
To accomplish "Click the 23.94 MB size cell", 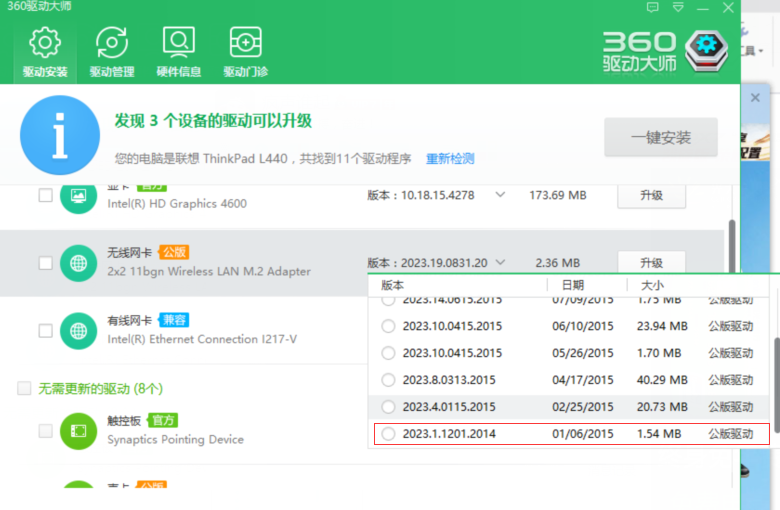I will (x=662, y=326).
